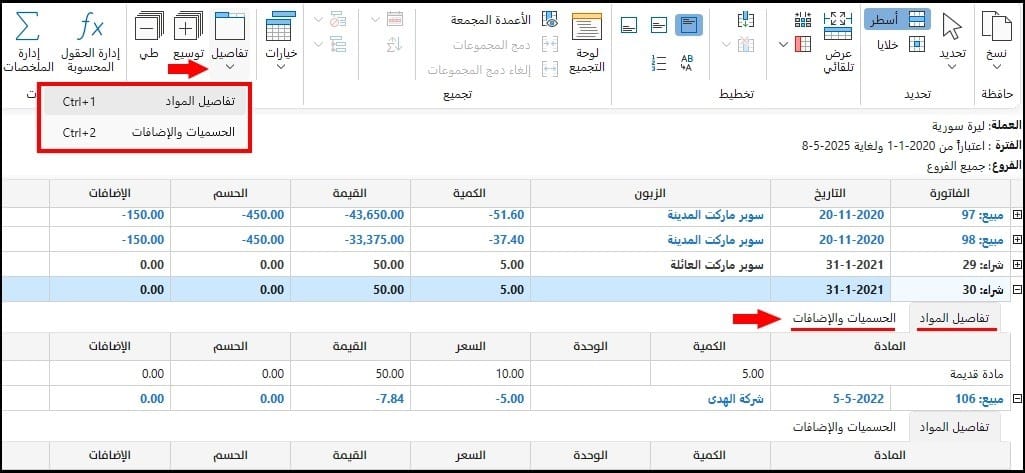Click the blue hierarchy tree icon
This screenshot has width=1025, height=473.
338,44
